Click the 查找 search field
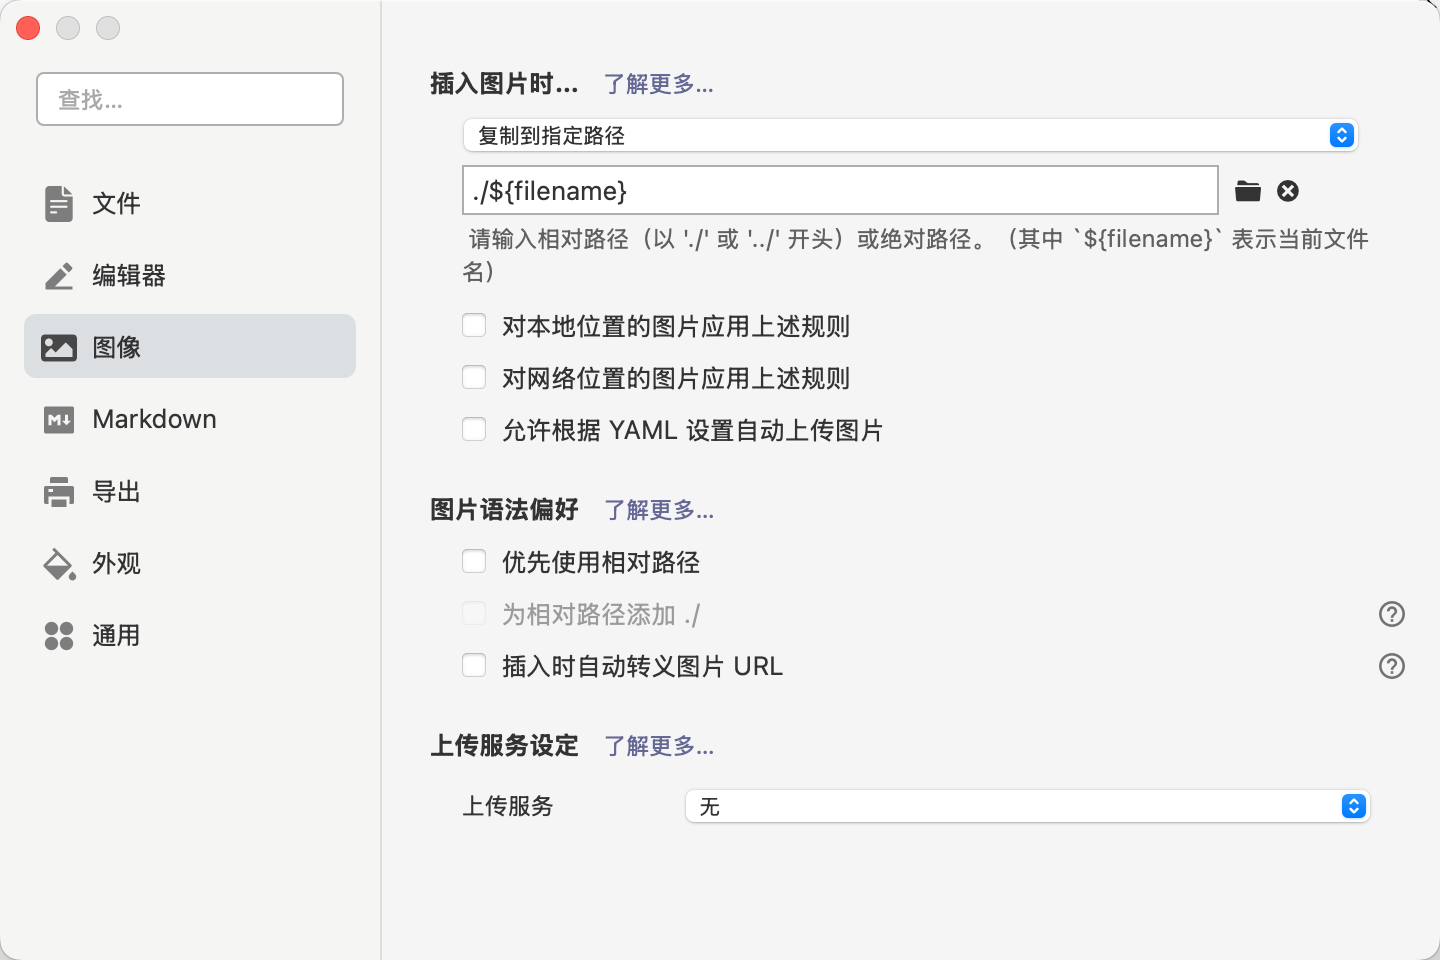The width and height of the screenshot is (1440, 960). (x=190, y=99)
